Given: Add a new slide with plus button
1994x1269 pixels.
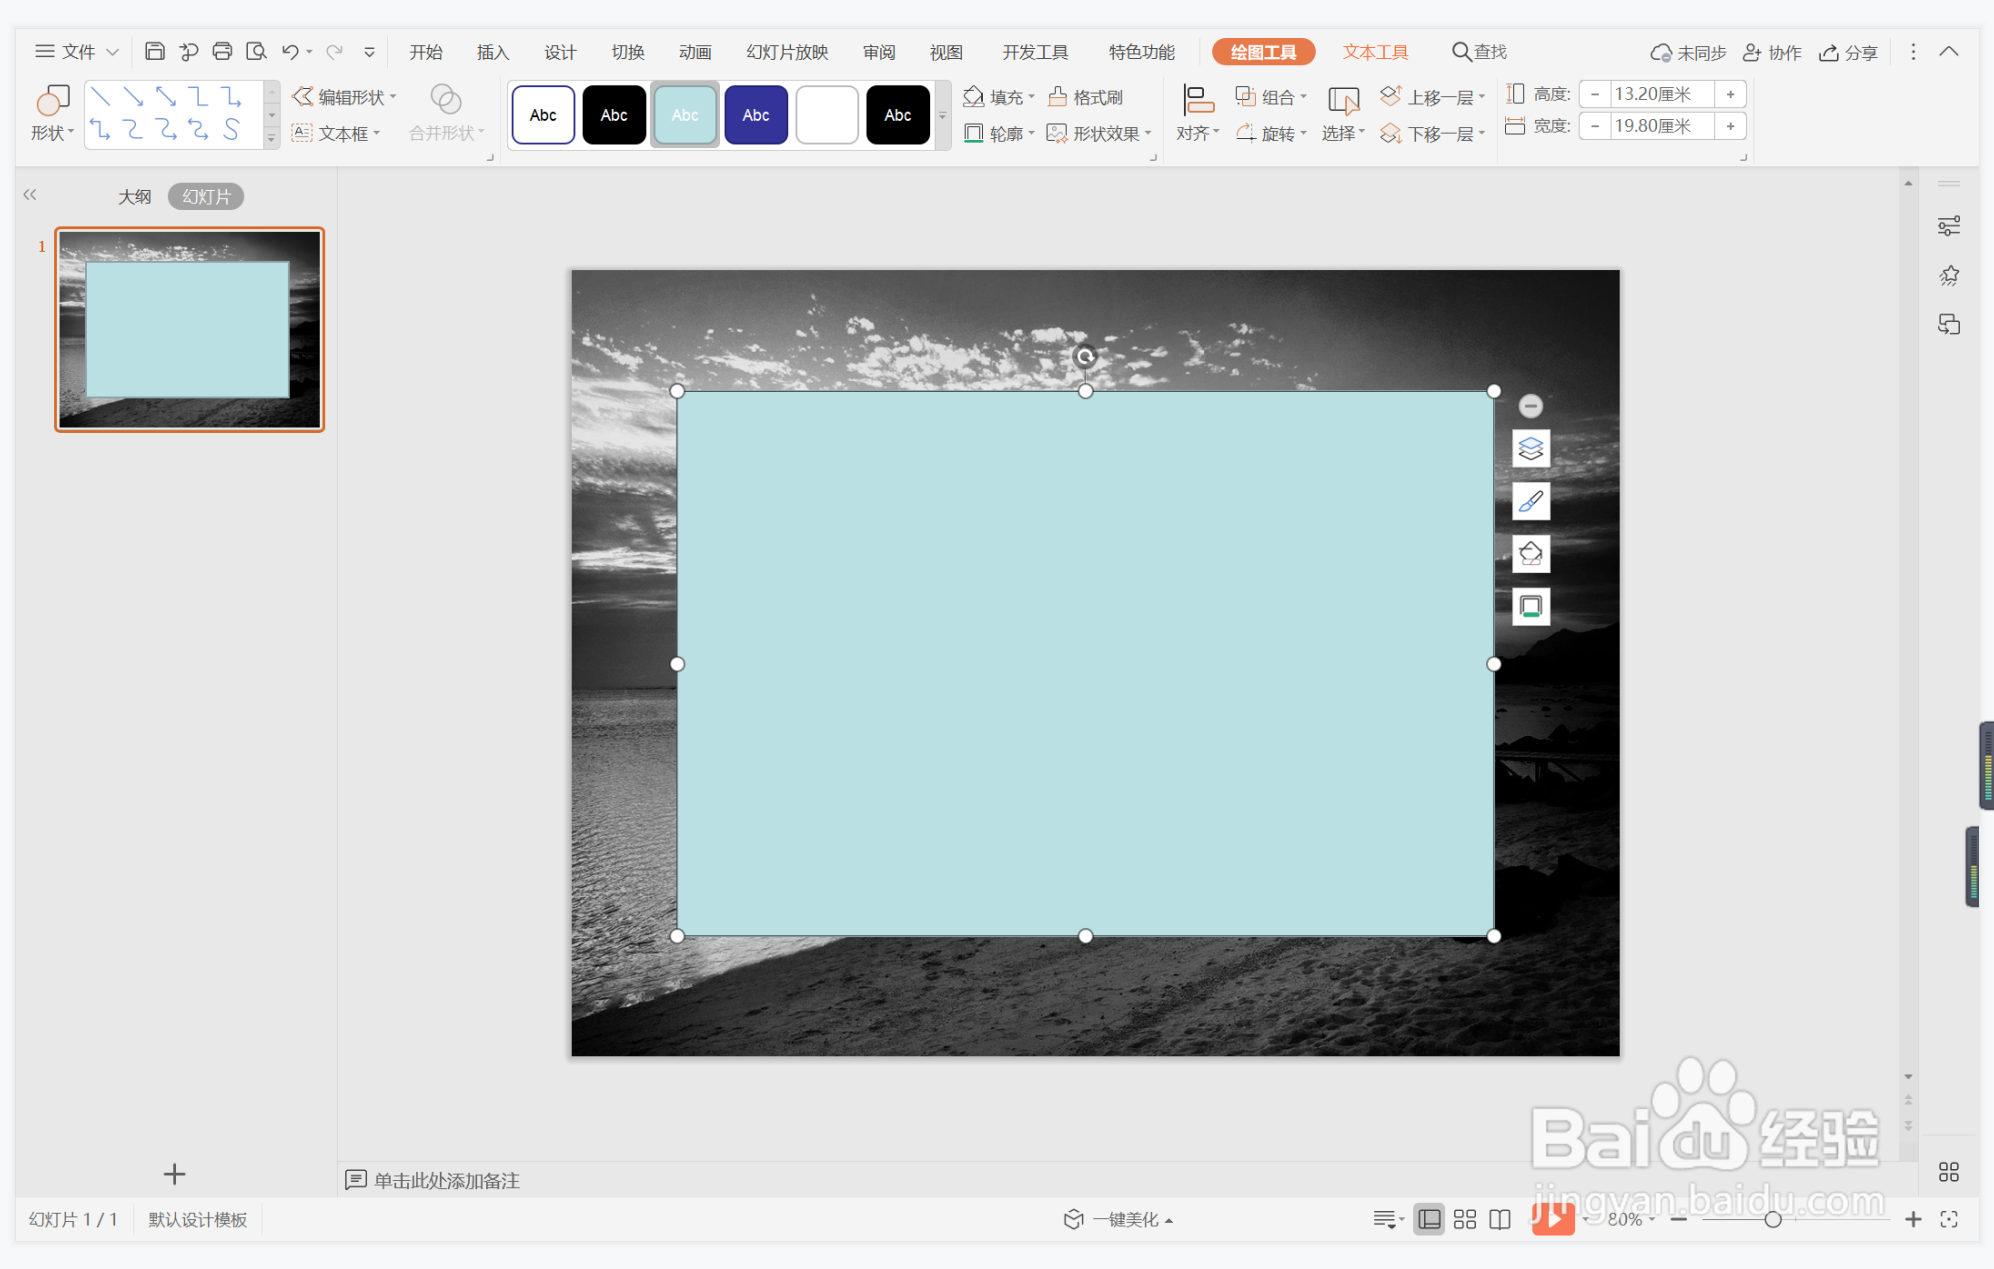Looking at the screenshot, I should click(174, 1173).
